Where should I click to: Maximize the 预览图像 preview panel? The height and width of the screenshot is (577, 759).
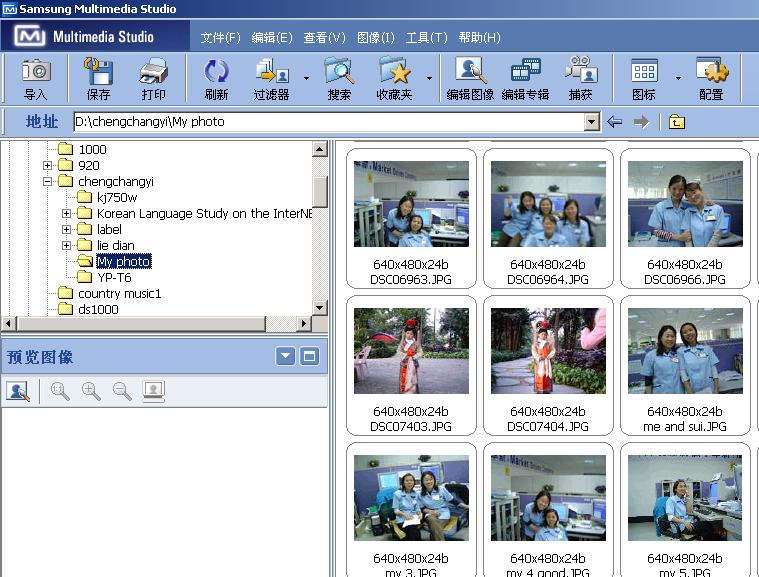pyautogui.click(x=309, y=357)
